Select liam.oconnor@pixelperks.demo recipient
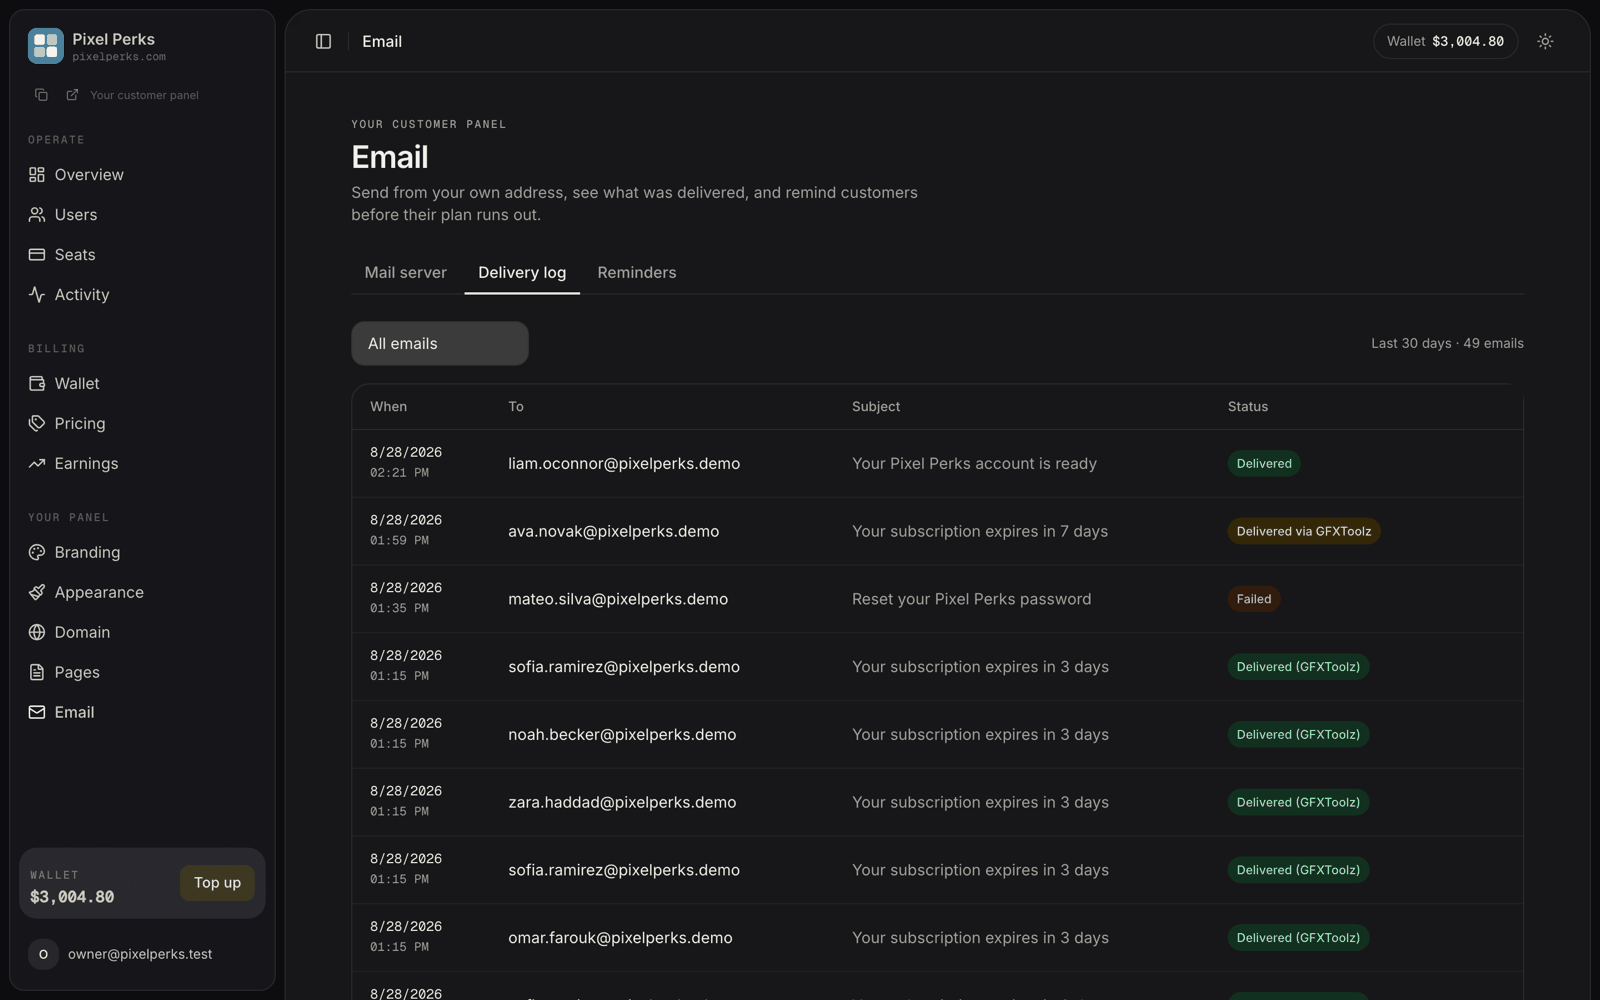 point(624,463)
